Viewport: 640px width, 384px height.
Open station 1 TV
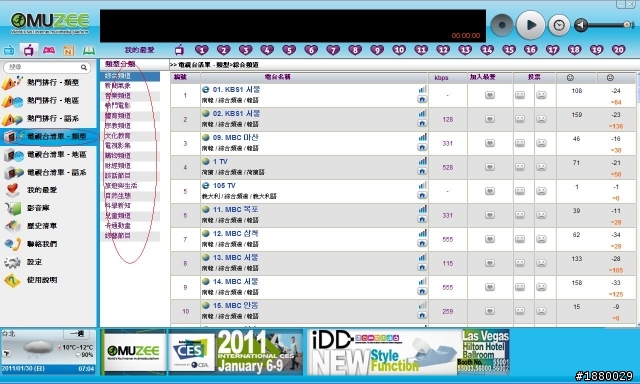click(220, 162)
